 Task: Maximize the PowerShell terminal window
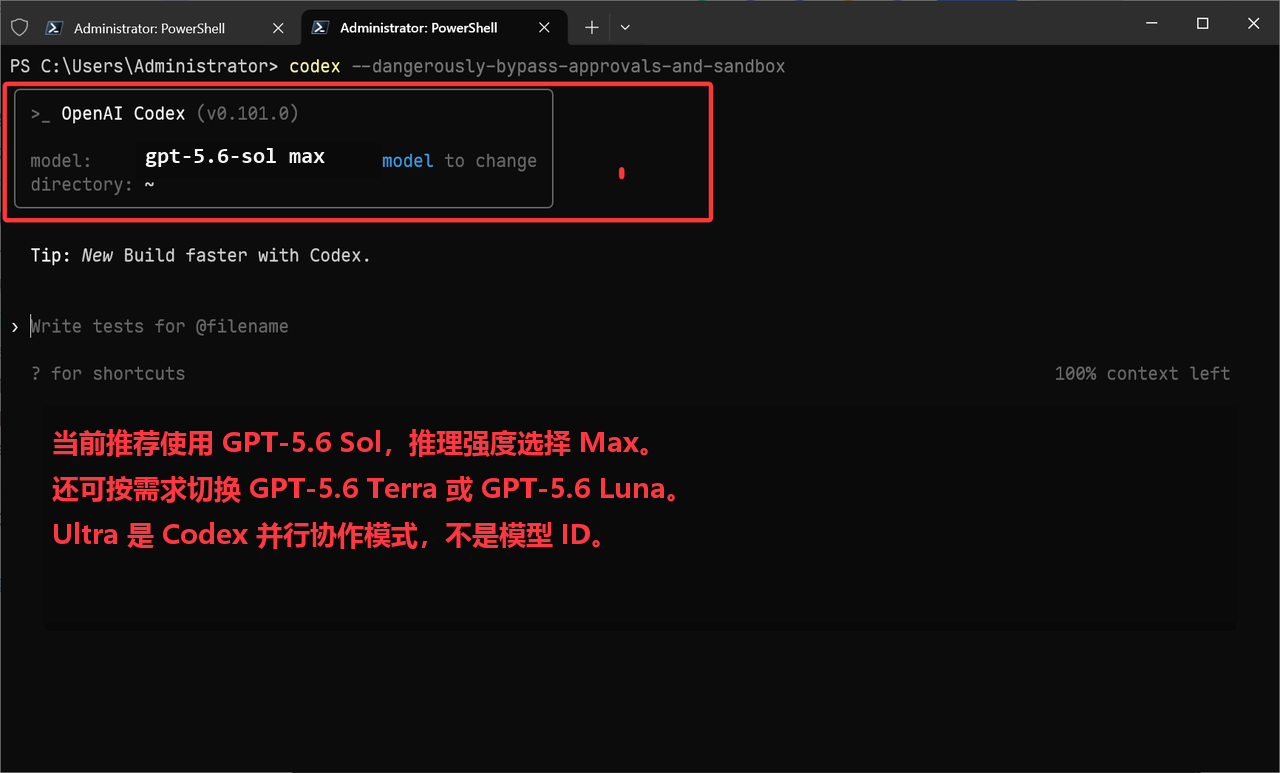click(x=1203, y=23)
